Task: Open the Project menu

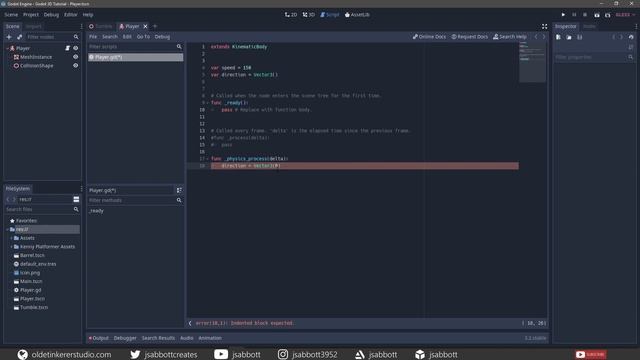Action: pos(31,15)
